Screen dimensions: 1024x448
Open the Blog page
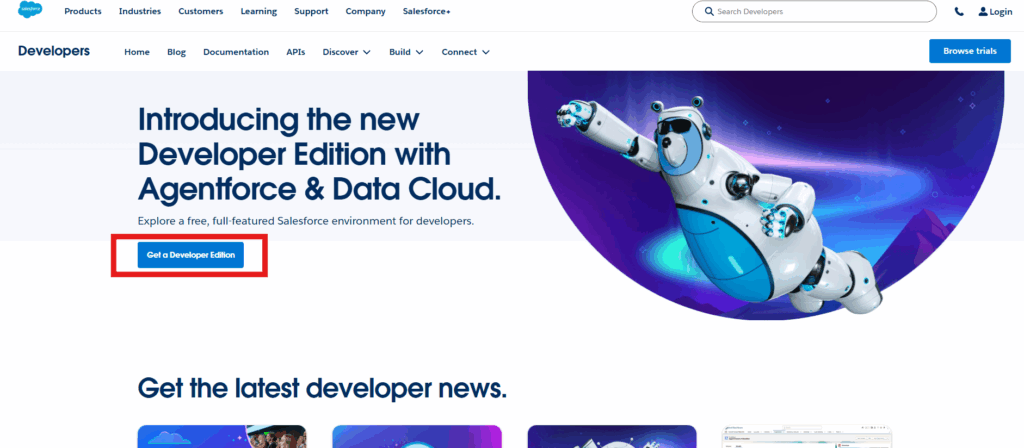click(x=176, y=52)
